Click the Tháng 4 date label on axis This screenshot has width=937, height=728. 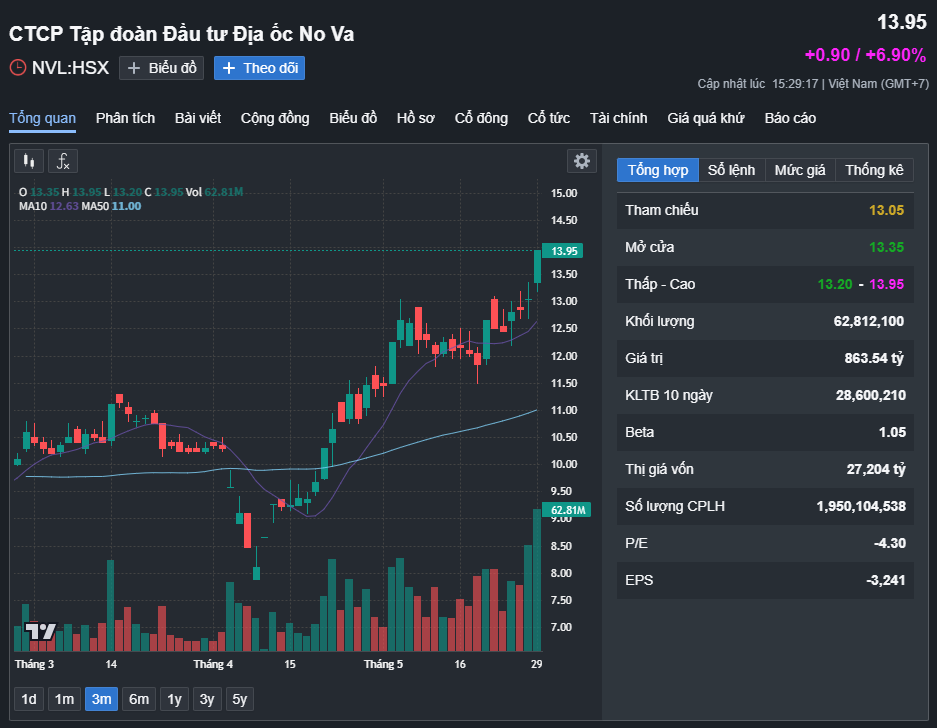(x=213, y=664)
